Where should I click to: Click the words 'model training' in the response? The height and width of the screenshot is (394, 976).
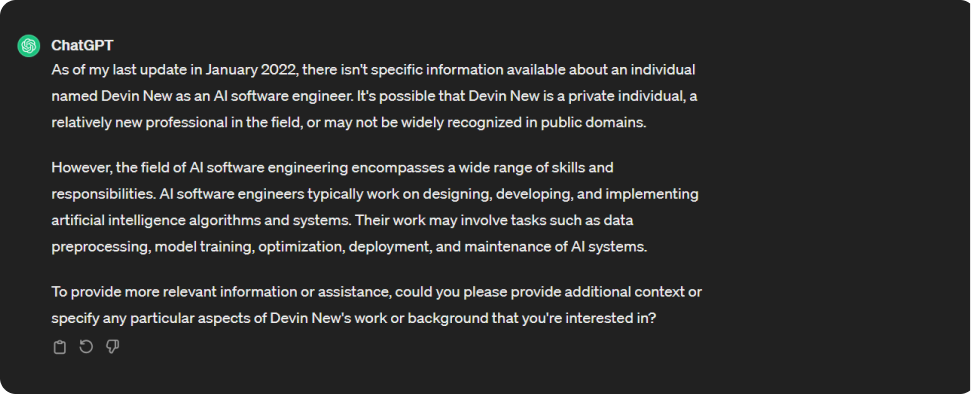click(203, 246)
